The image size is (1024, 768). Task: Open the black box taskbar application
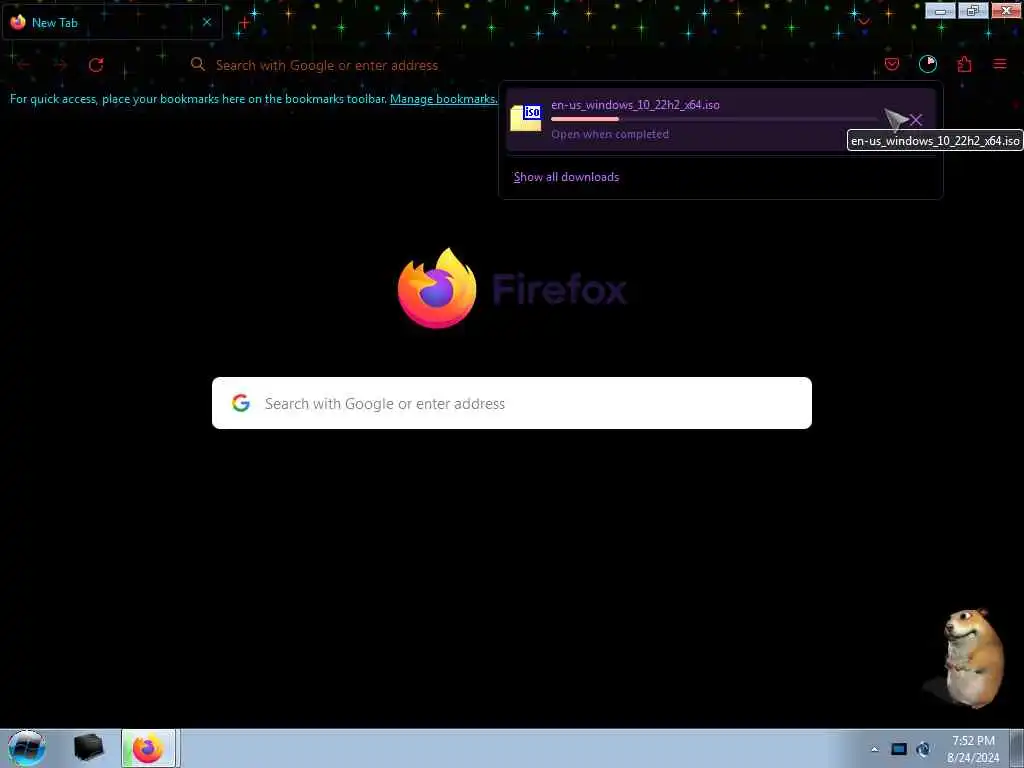[x=88, y=748]
